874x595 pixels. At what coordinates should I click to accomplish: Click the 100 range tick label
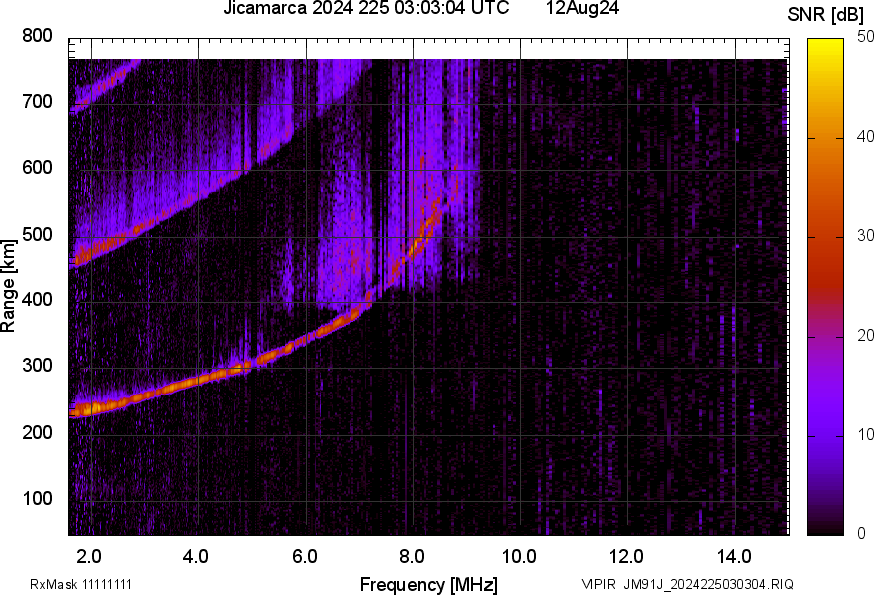(37, 498)
